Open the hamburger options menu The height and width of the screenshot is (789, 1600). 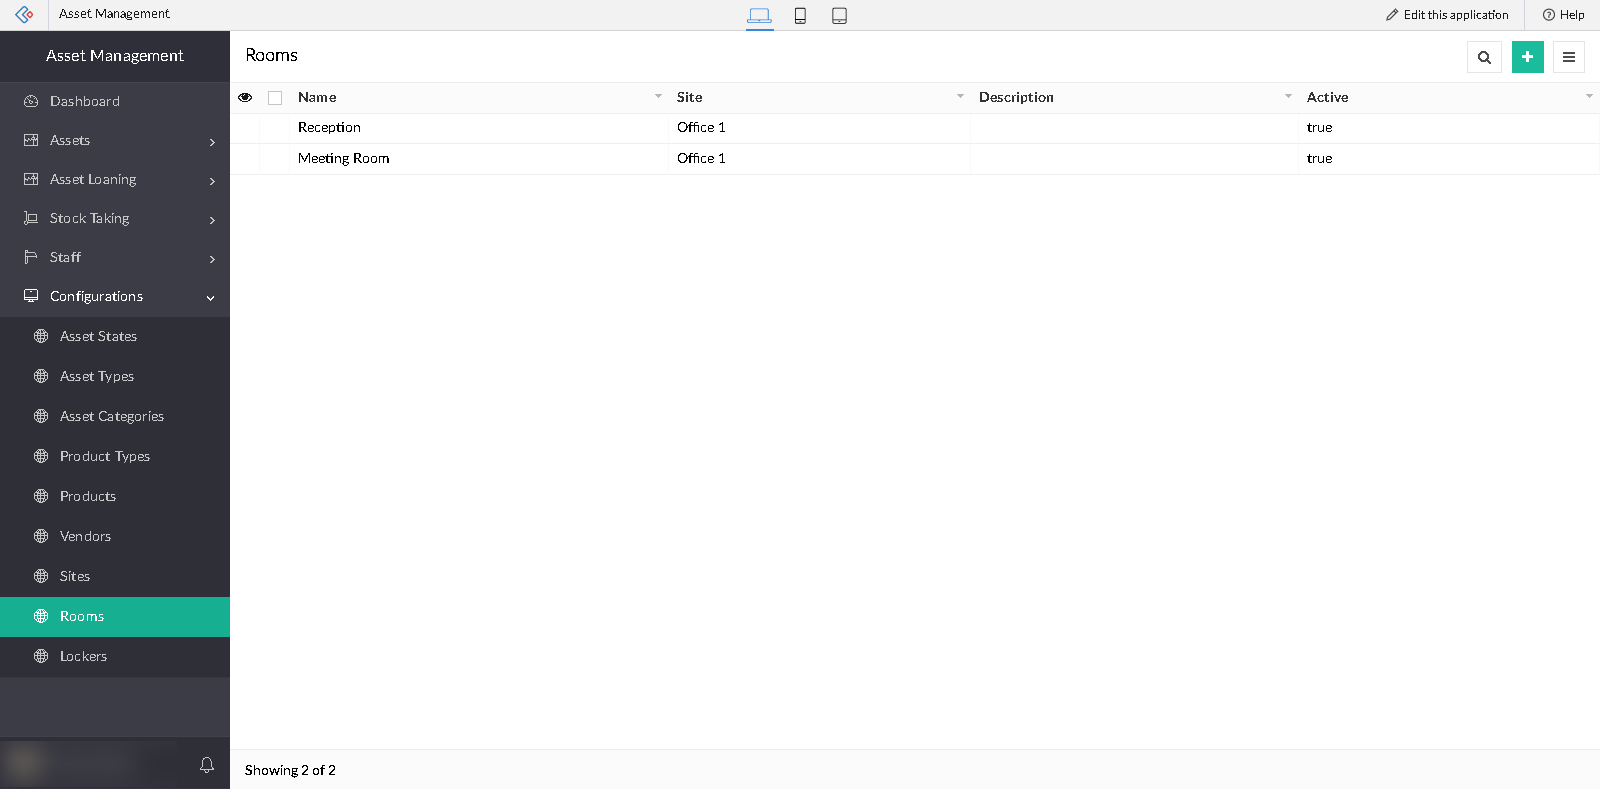coord(1568,57)
